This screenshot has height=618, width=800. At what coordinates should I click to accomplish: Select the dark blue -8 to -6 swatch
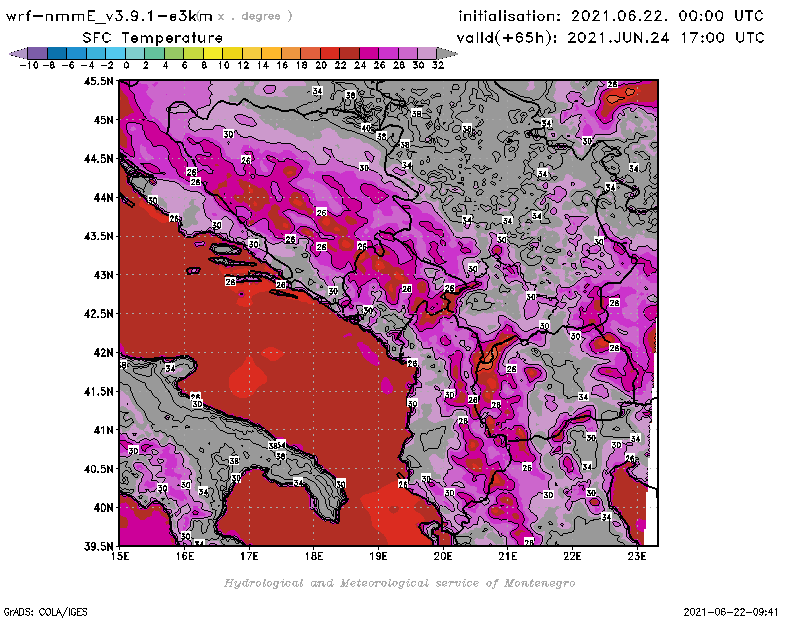57,53
